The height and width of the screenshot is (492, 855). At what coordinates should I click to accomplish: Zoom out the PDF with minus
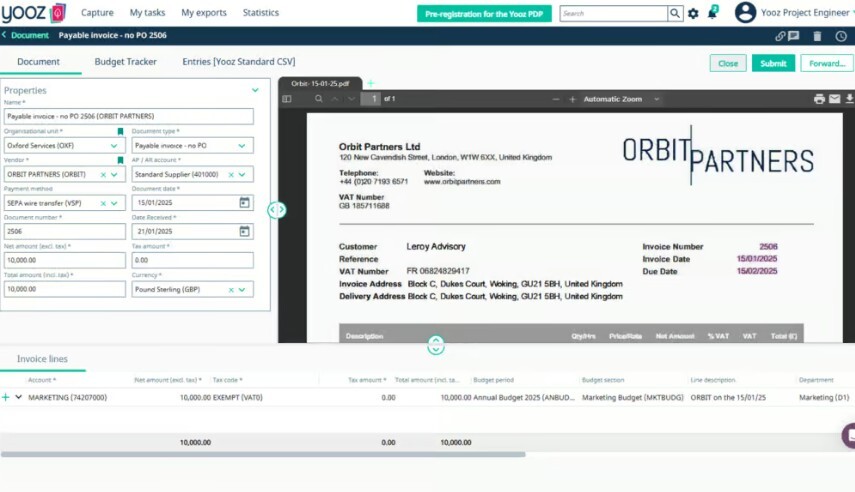click(x=556, y=99)
